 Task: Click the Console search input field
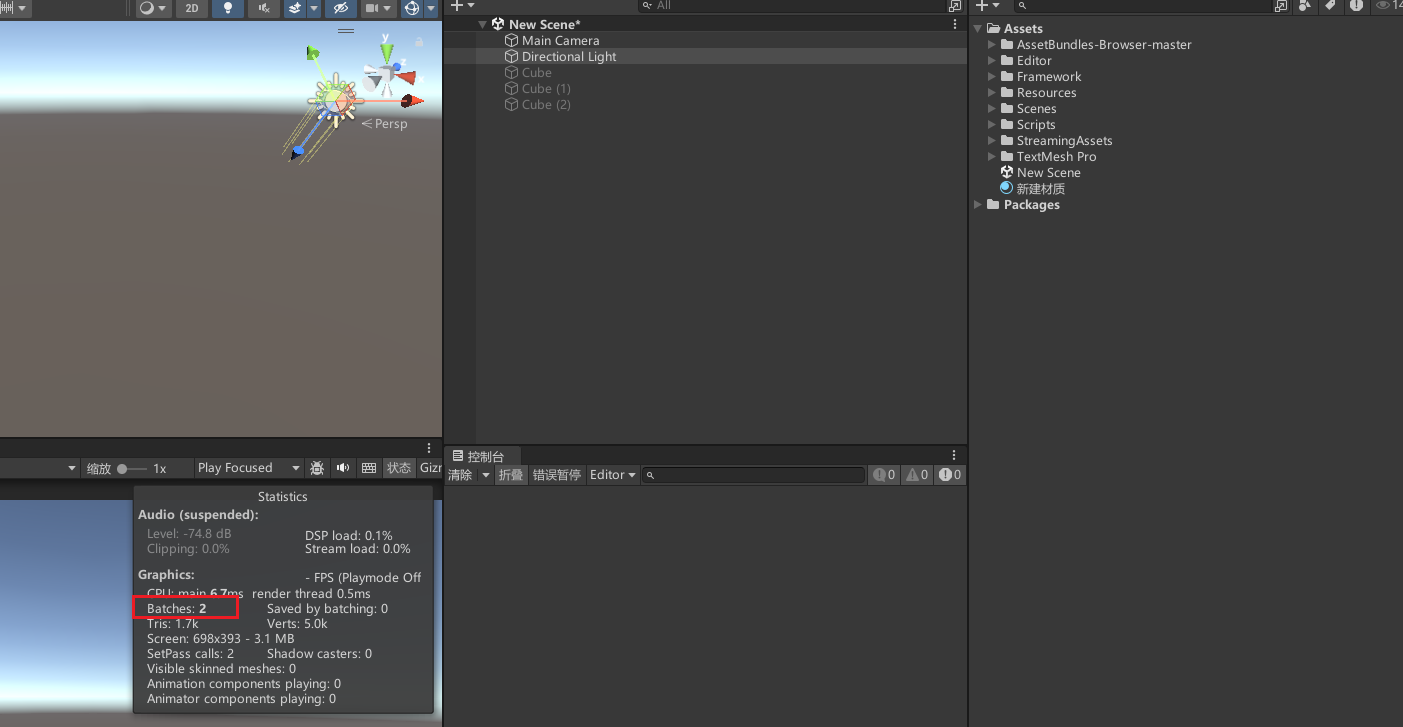tap(757, 475)
